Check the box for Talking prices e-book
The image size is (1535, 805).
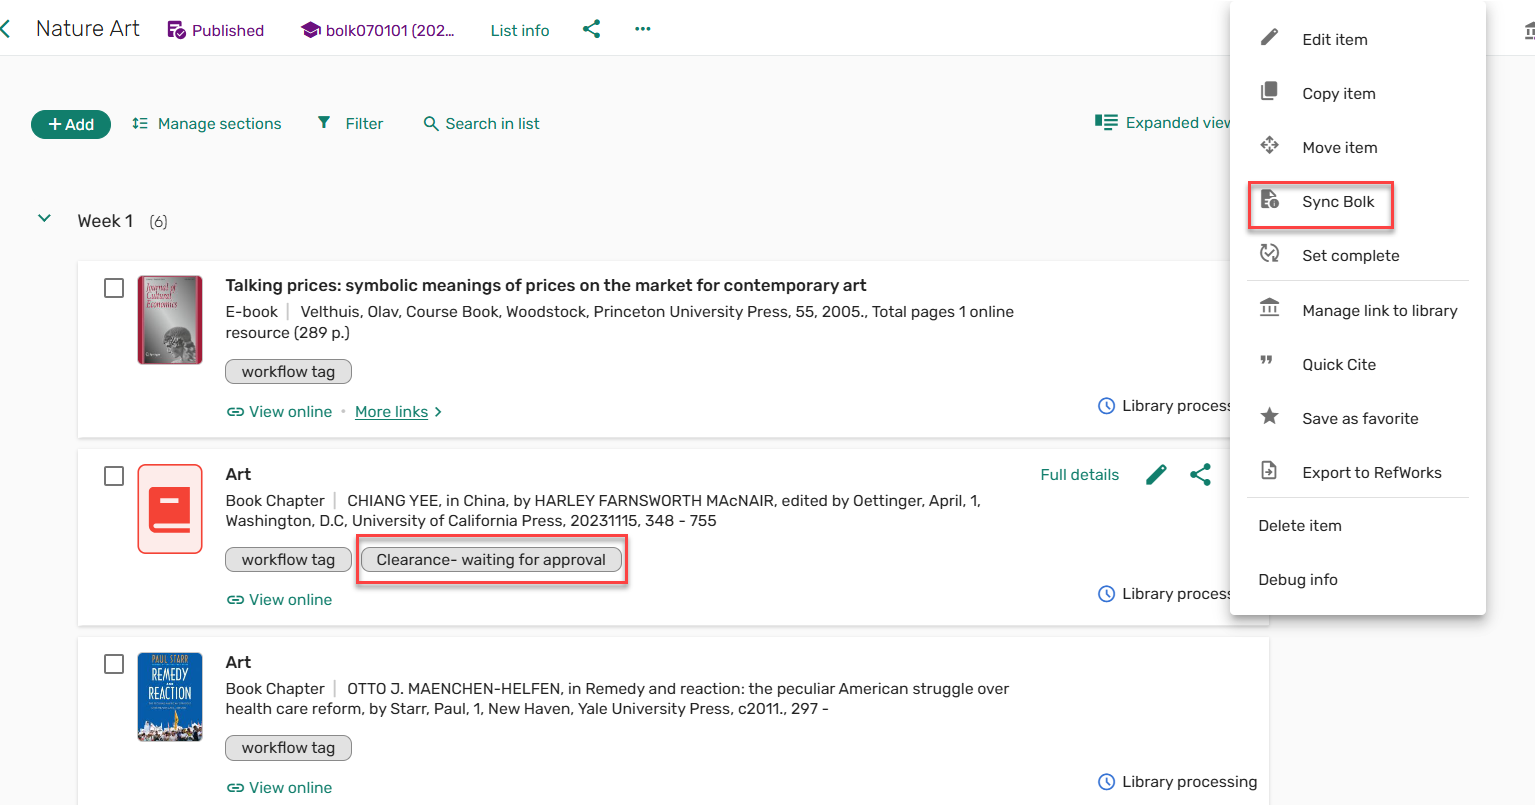pyautogui.click(x=114, y=288)
